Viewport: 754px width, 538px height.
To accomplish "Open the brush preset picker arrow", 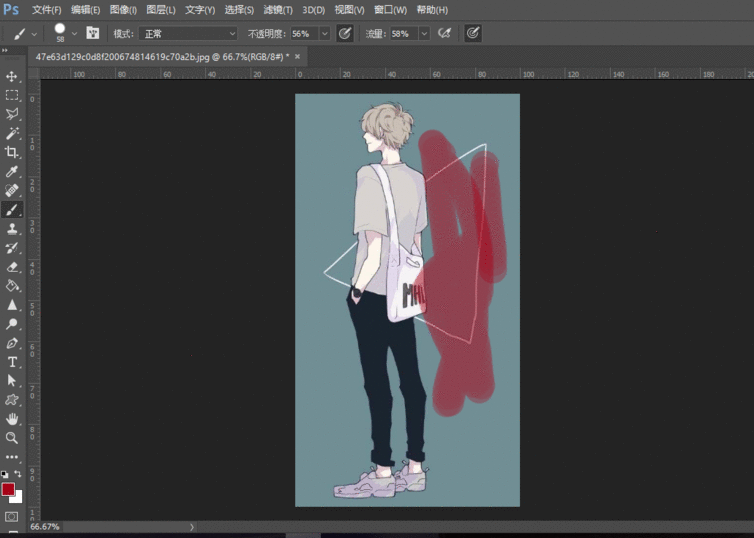I will 74,33.
